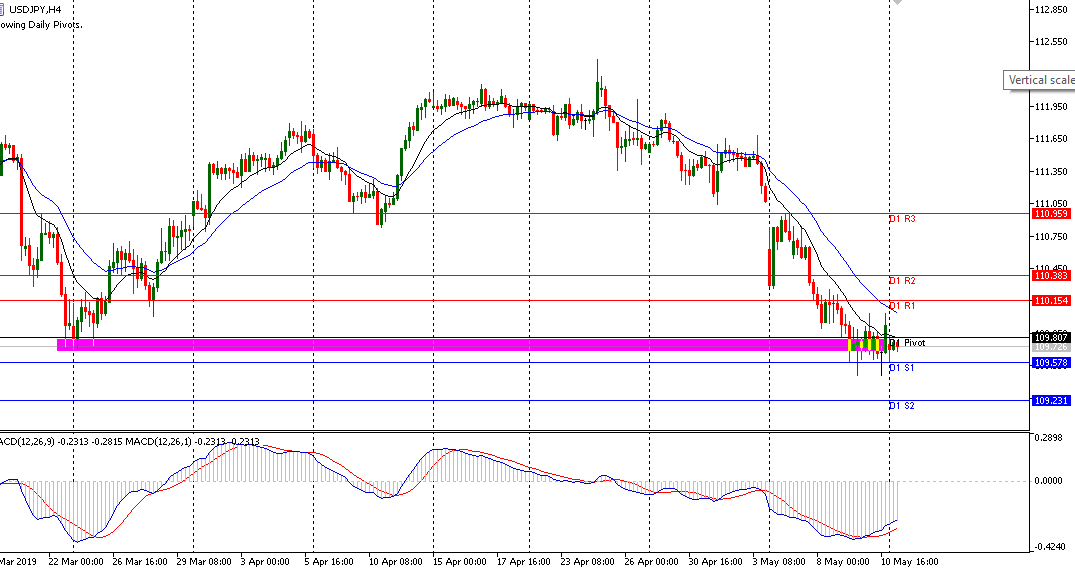Select the D1 S1 support label
Screen dimensions: 1075x573
coord(902,368)
